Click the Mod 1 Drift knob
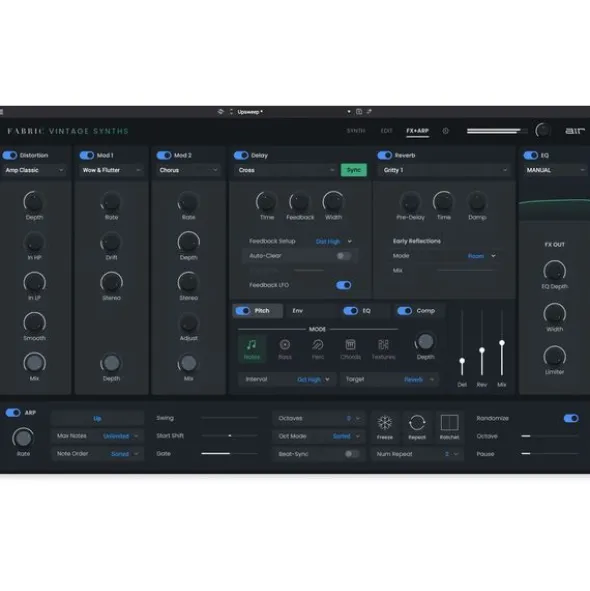Image resolution: width=590 pixels, height=591 pixels. [x=111, y=242]
